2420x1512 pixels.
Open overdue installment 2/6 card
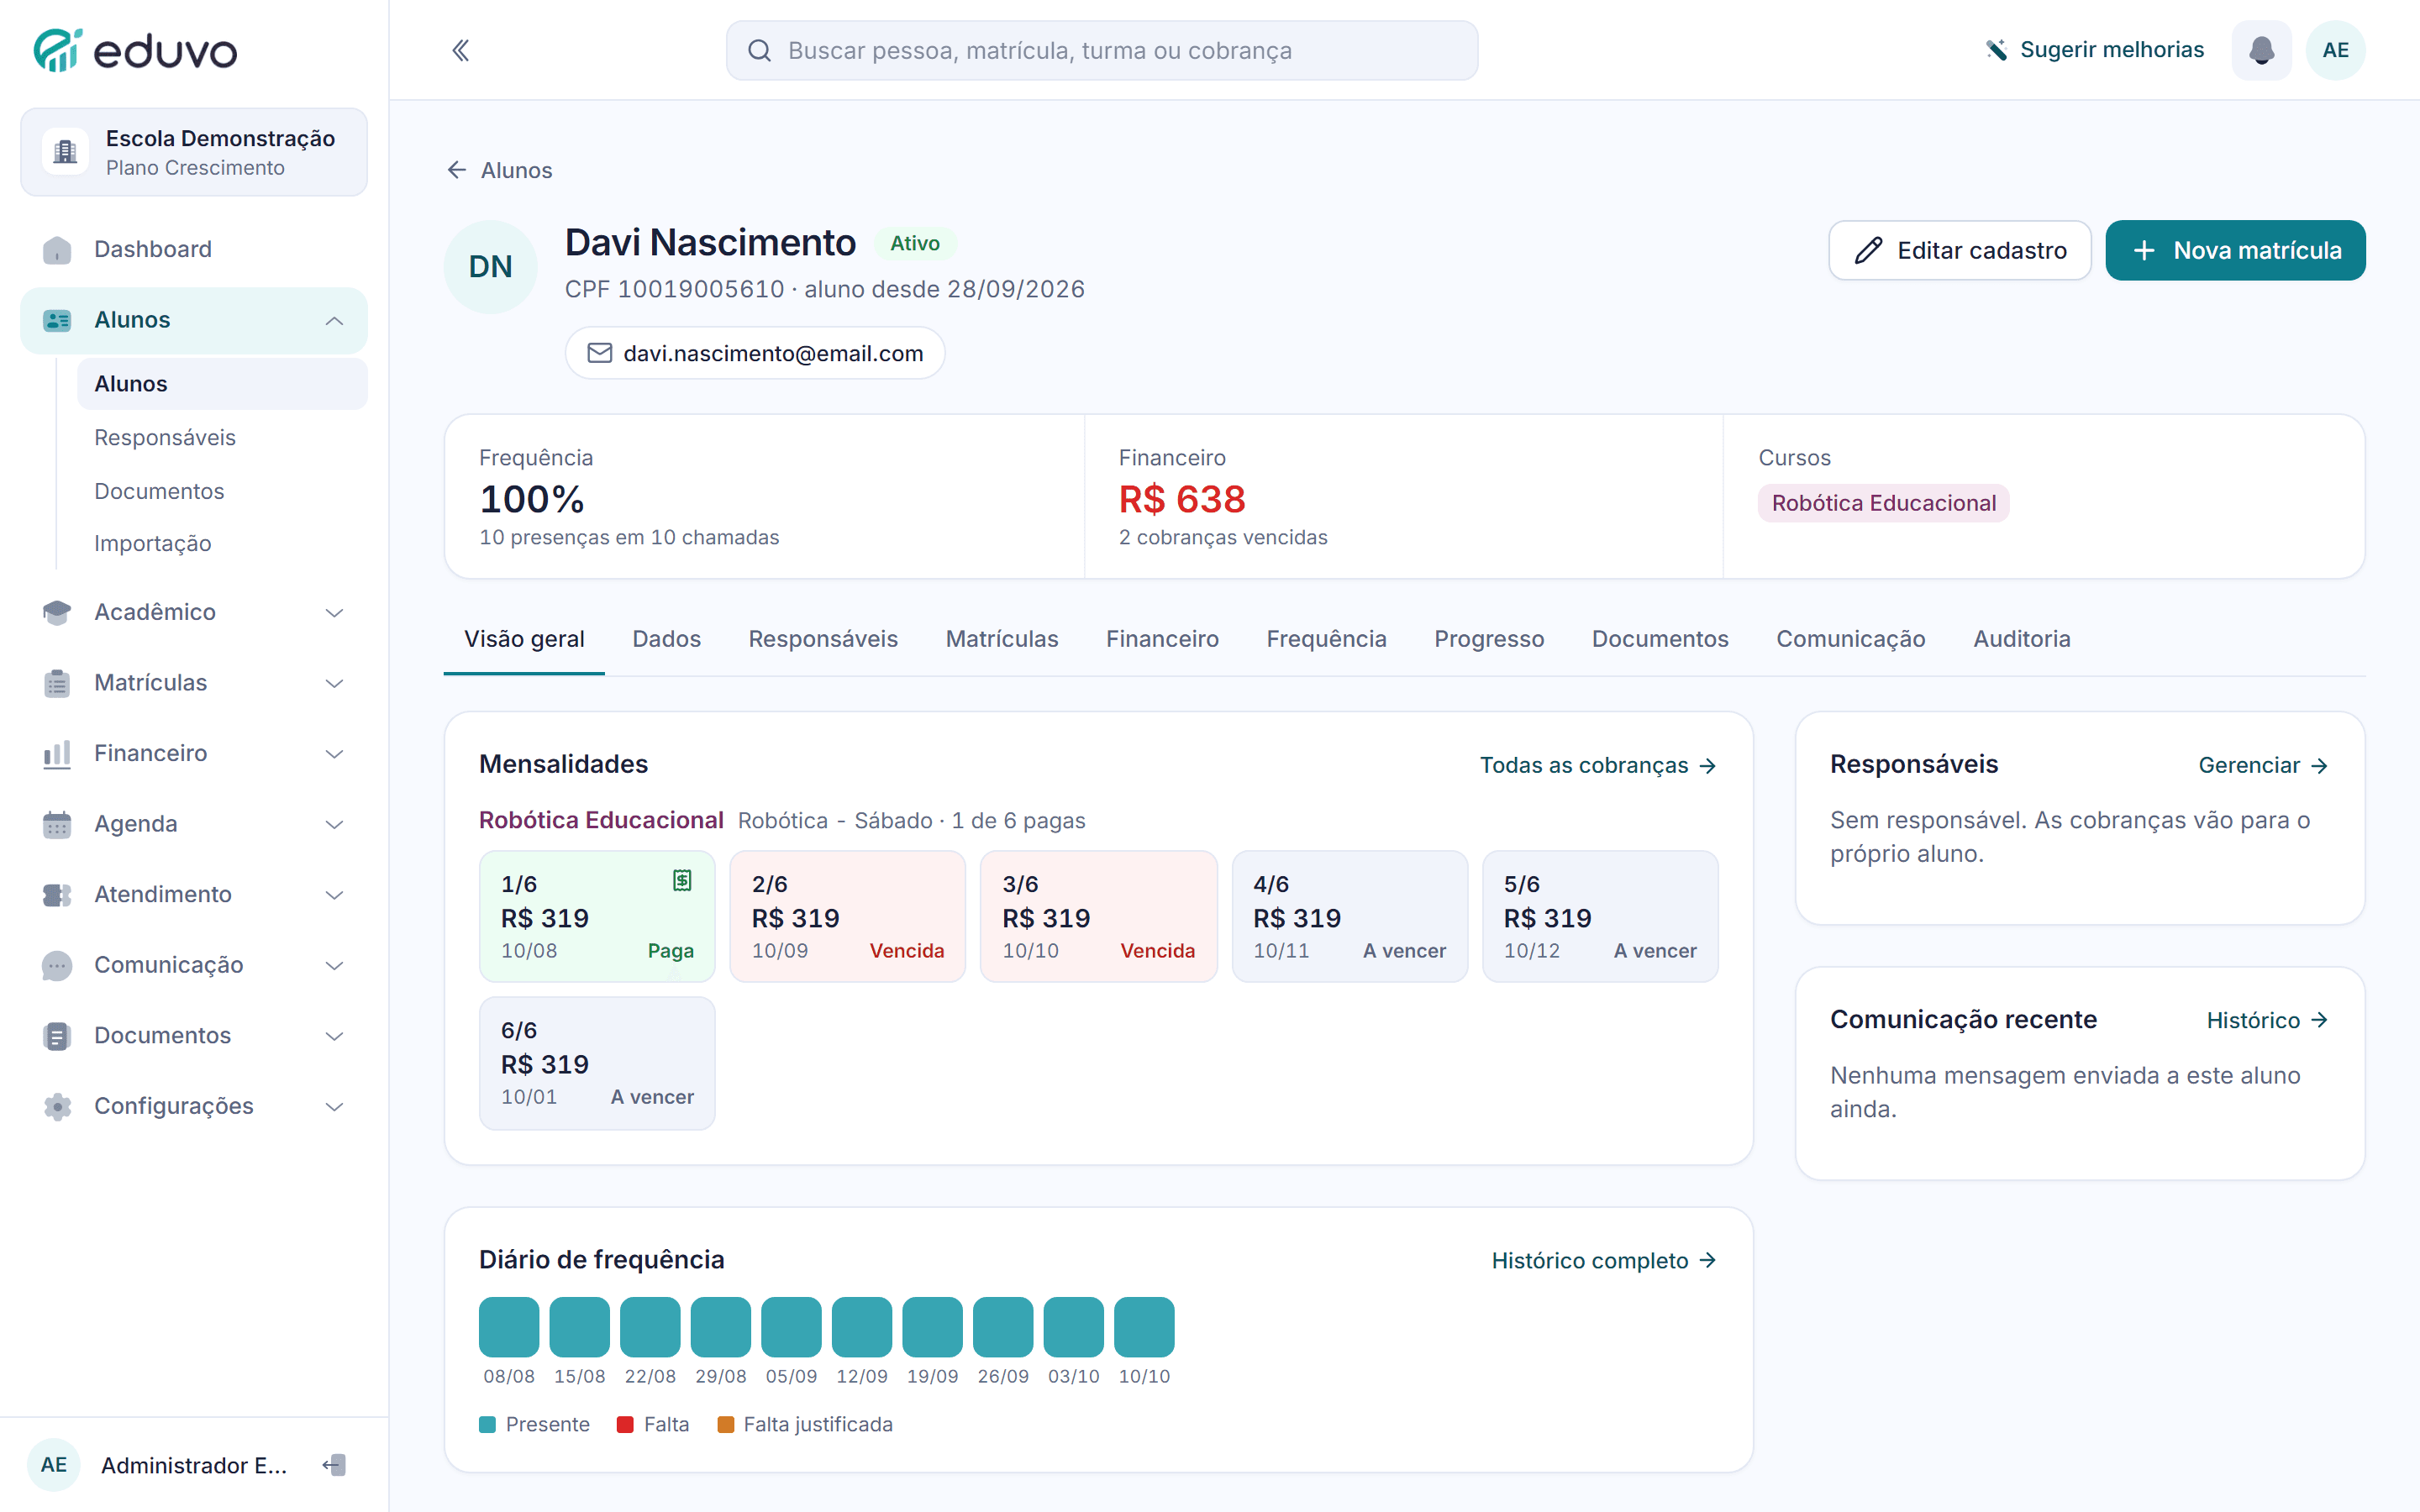(x=847, y=916)
